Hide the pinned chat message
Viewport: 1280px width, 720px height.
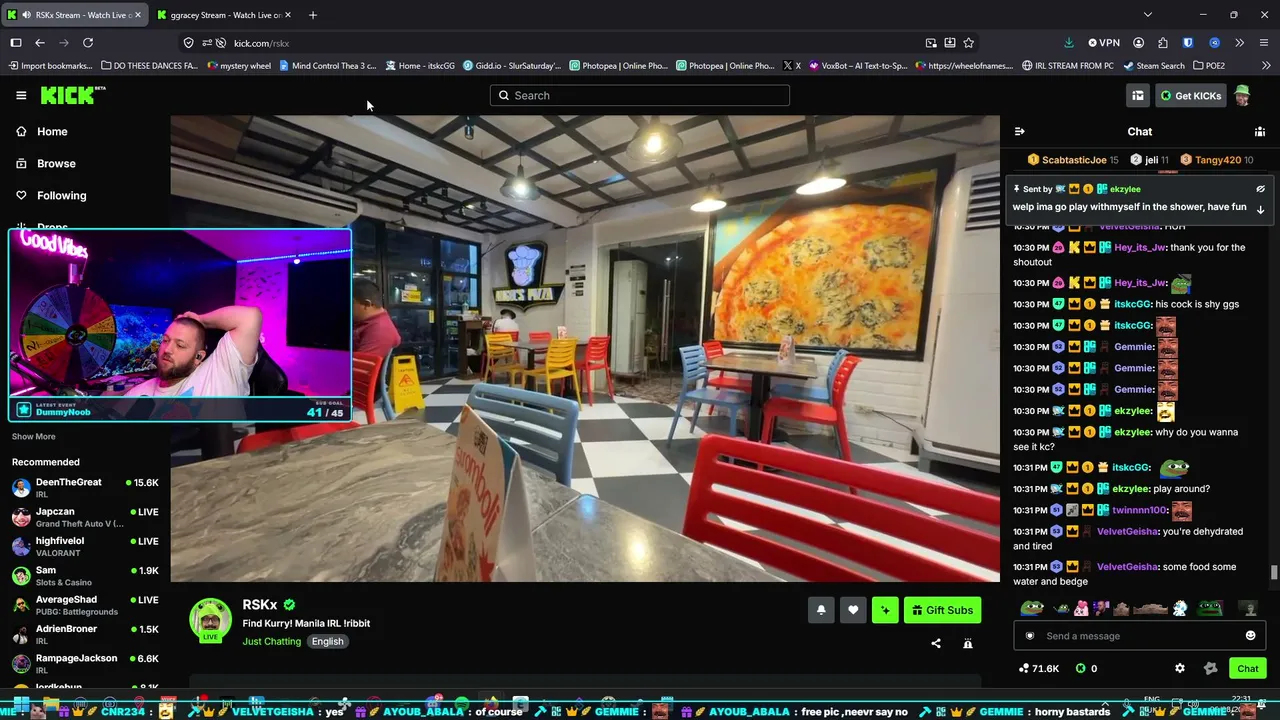(x=1260, y=189)
